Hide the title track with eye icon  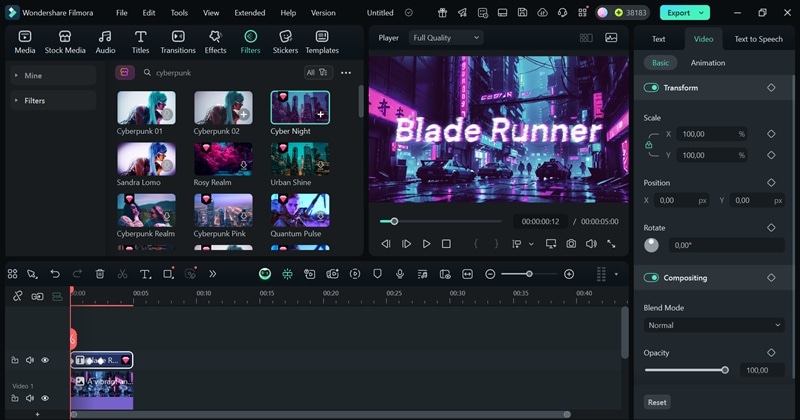tap(45, 360)
